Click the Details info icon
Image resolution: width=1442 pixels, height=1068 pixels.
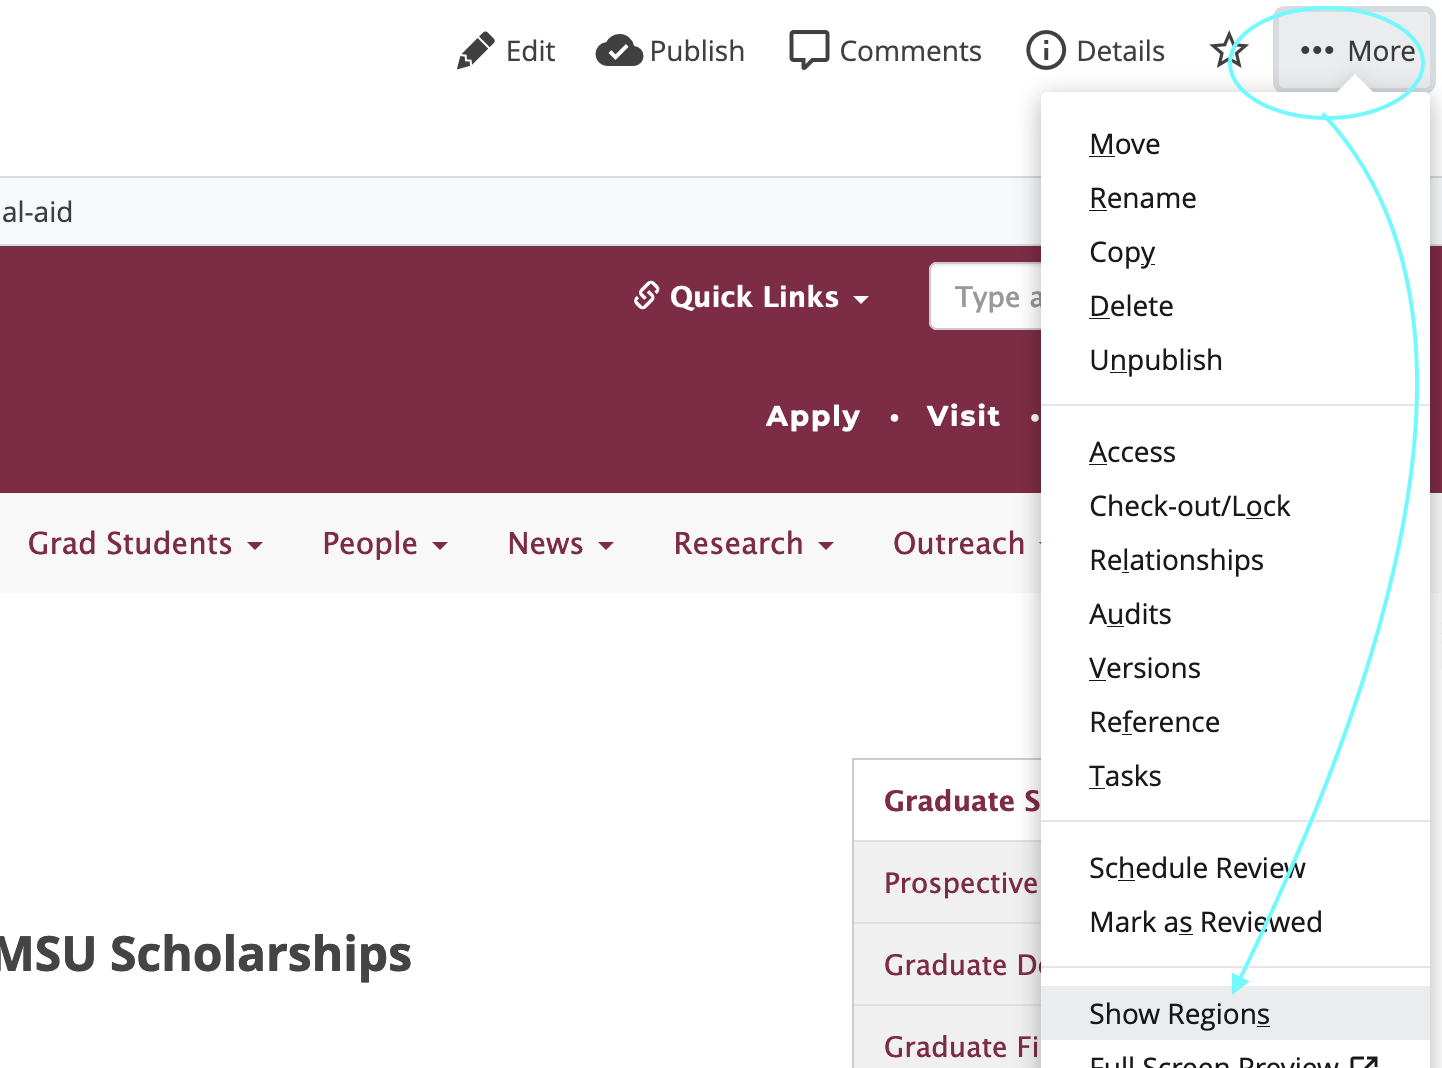pos(1045,50)
